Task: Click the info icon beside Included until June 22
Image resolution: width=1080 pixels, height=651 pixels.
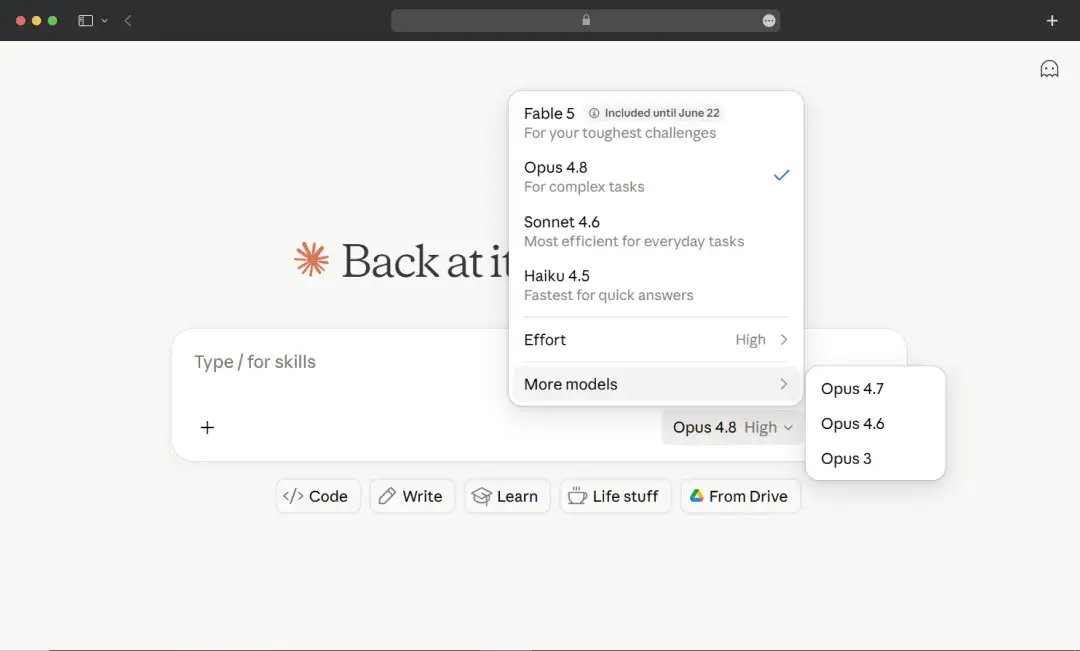Action: click(594, 113)
